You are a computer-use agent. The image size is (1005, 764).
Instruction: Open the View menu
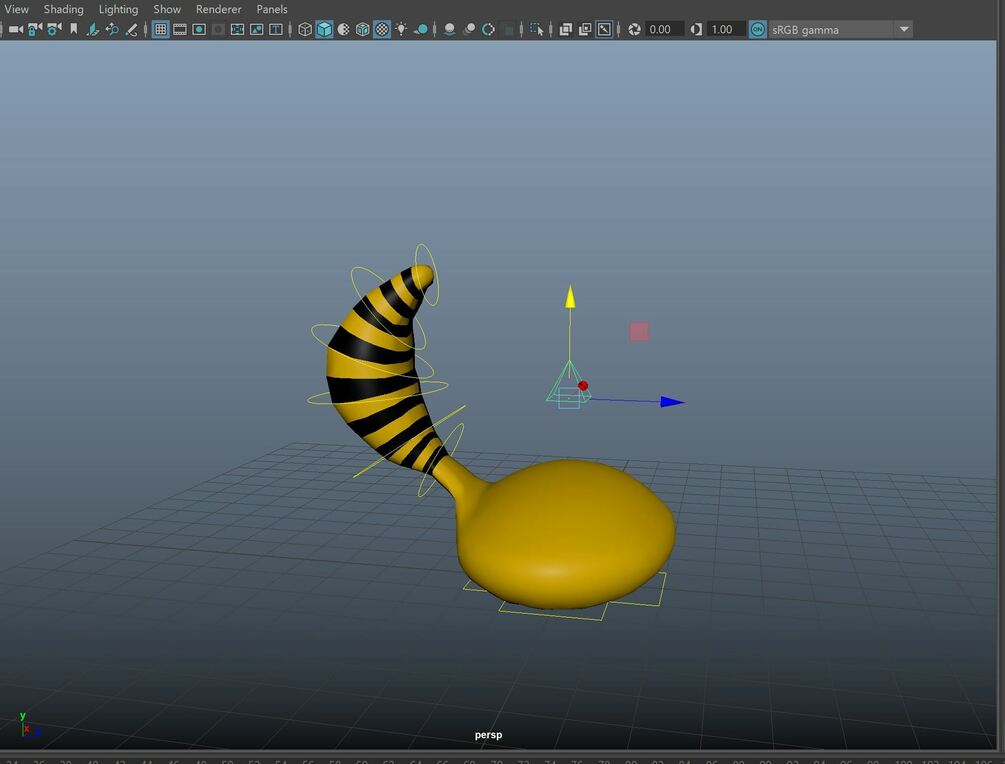(x=17, y=9)
